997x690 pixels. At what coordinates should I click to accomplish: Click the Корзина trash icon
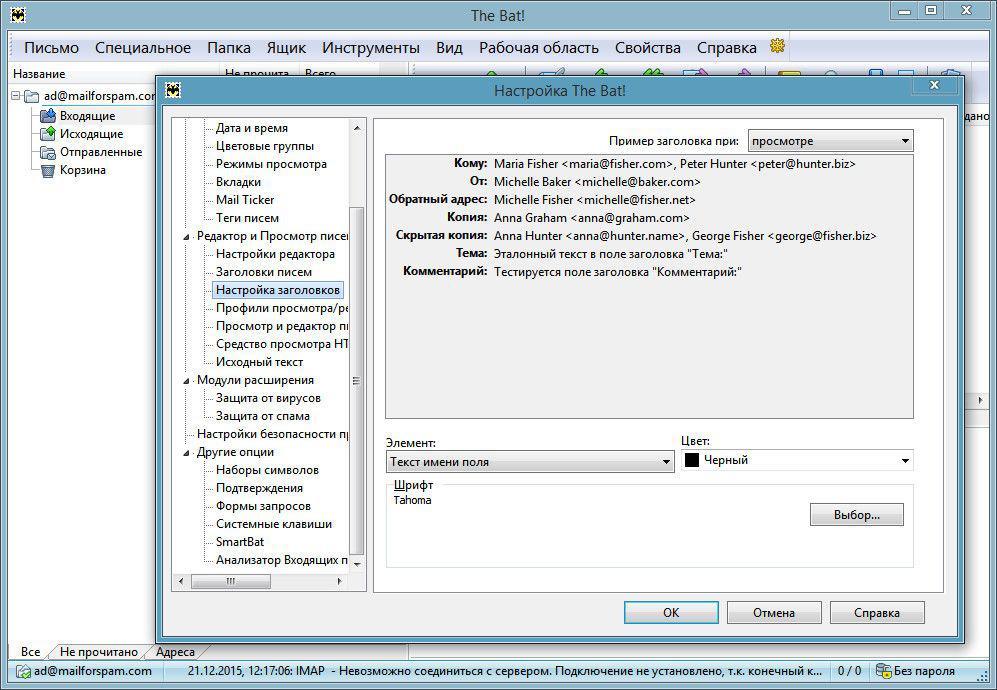pos(48,170)
